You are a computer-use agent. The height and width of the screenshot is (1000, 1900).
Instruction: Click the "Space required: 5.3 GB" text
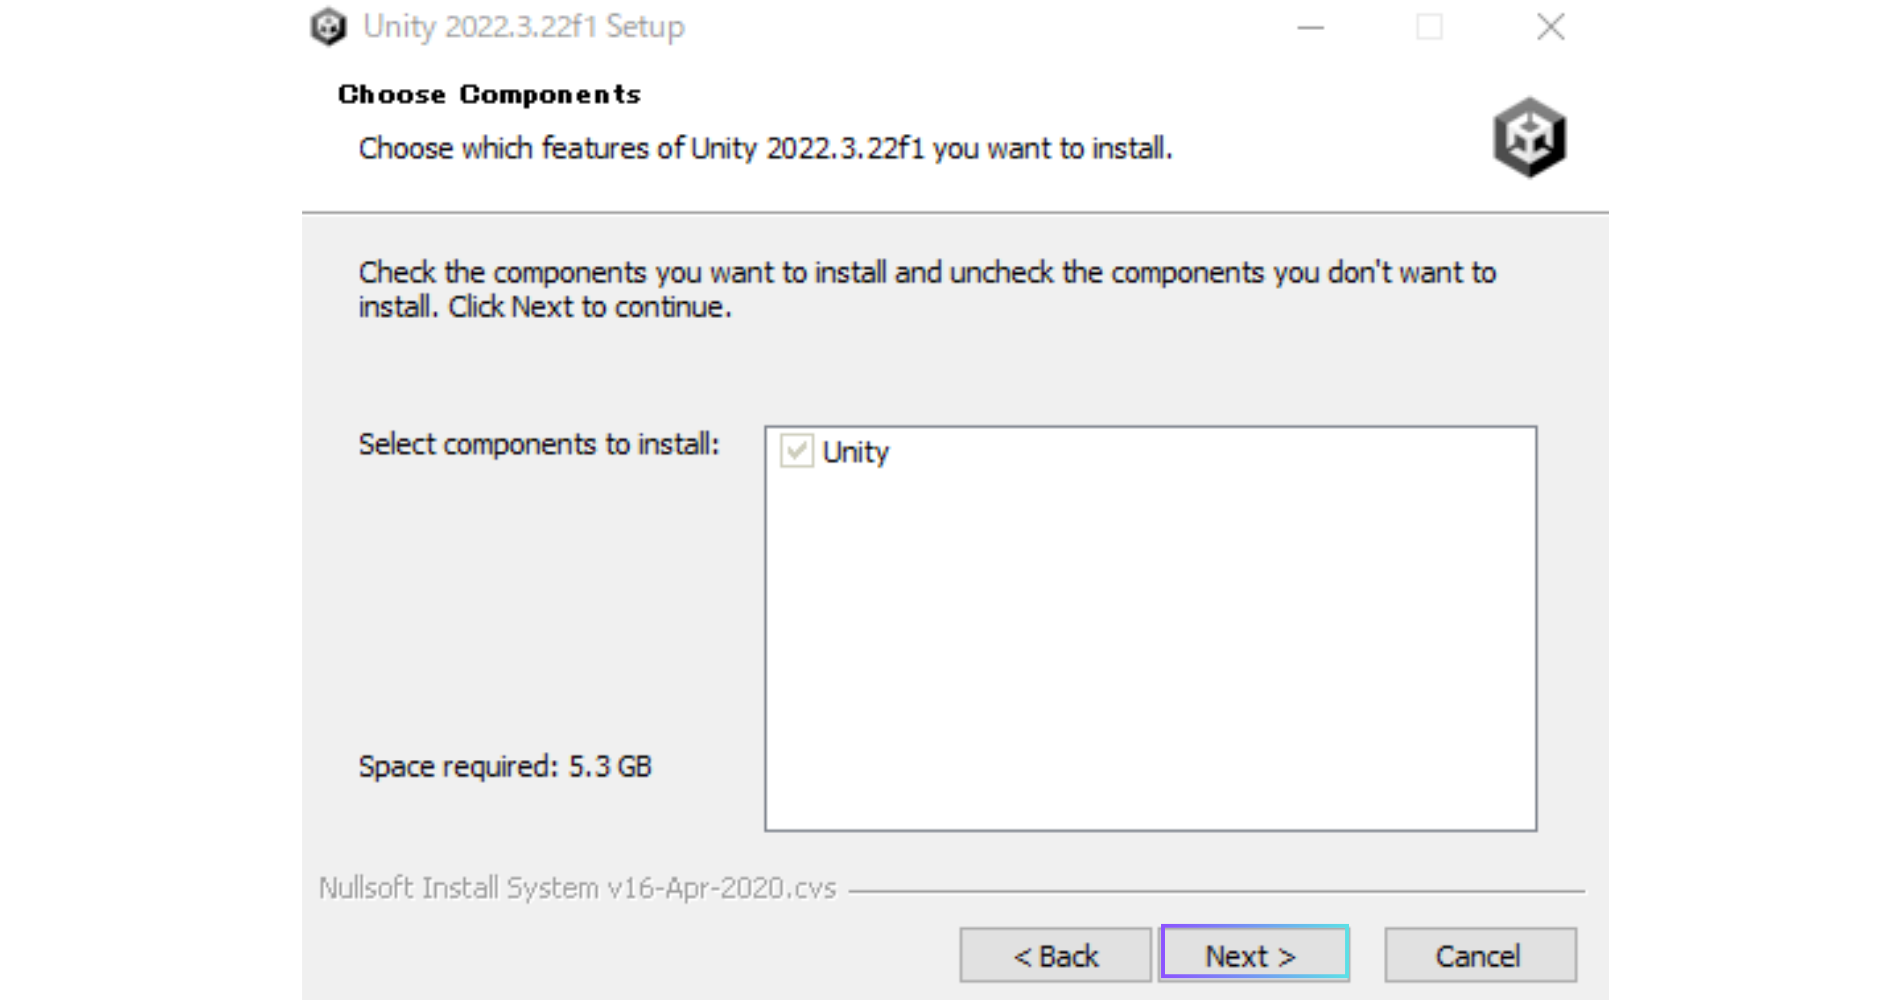tap(505, 767)
